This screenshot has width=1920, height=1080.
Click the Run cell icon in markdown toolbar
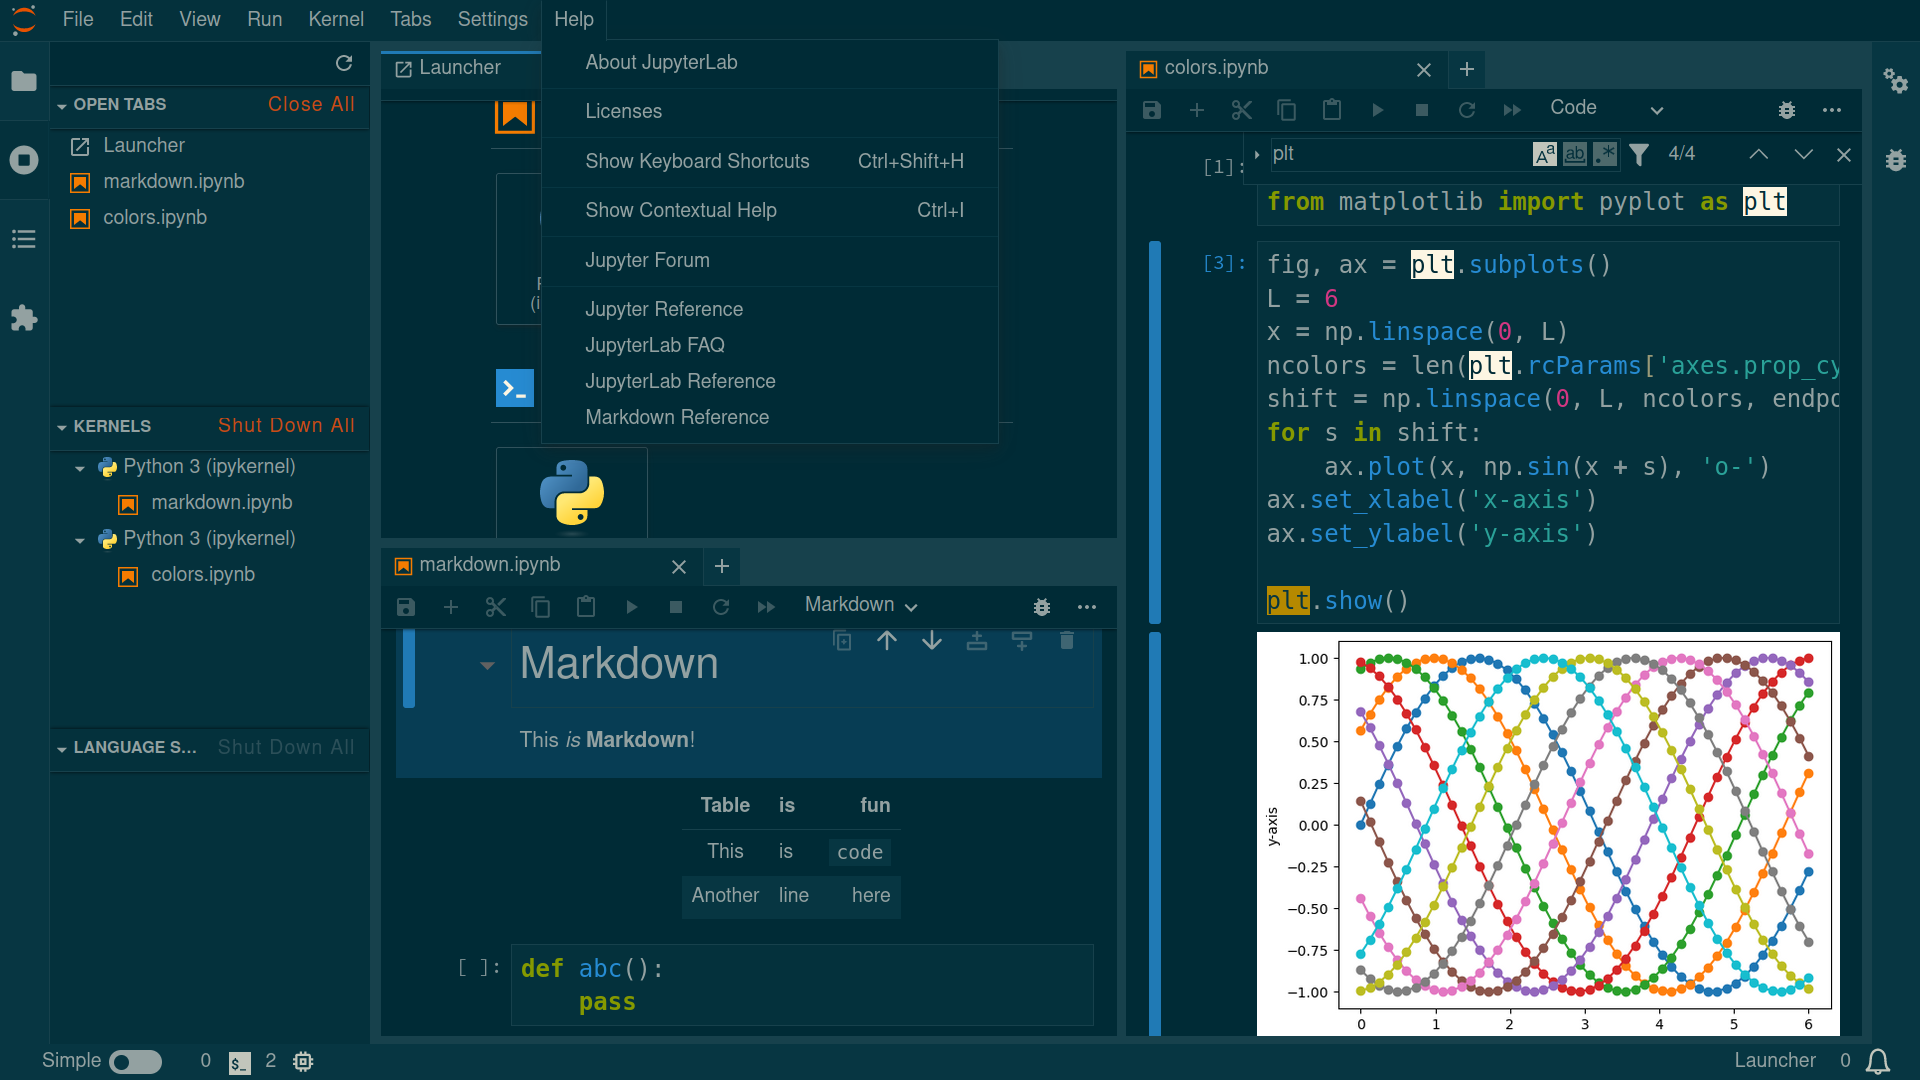pyautogui.click(x=632, y=607)
